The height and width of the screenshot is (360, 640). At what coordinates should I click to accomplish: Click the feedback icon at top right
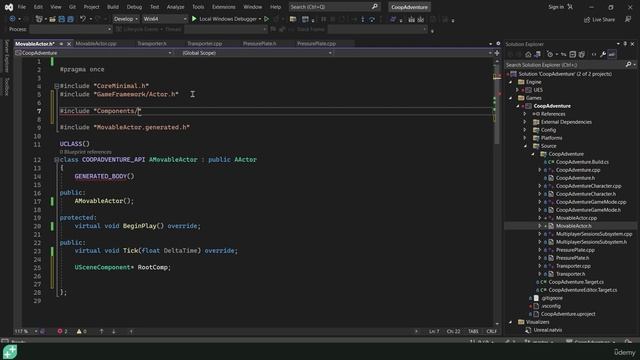point(628,20)
